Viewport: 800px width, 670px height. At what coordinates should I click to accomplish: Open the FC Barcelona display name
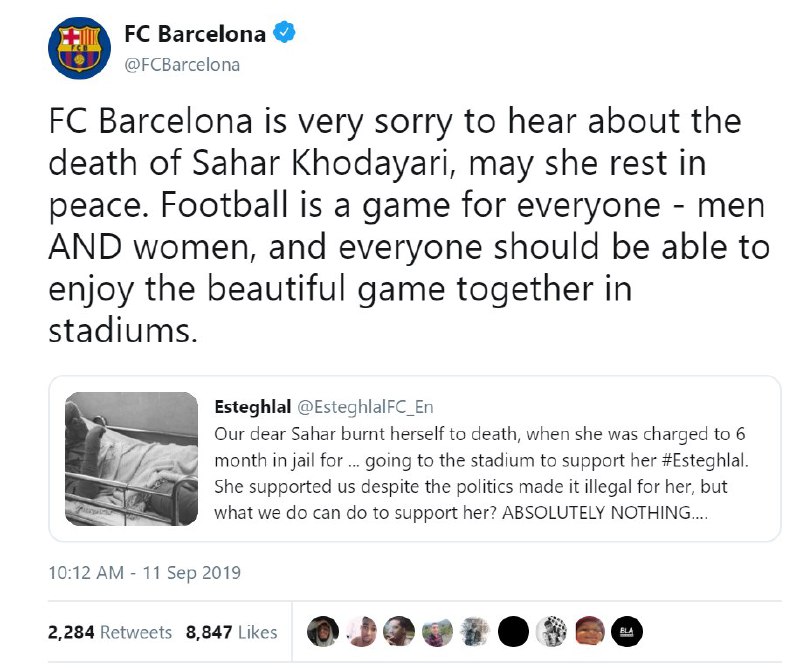(x=195, y=34)
